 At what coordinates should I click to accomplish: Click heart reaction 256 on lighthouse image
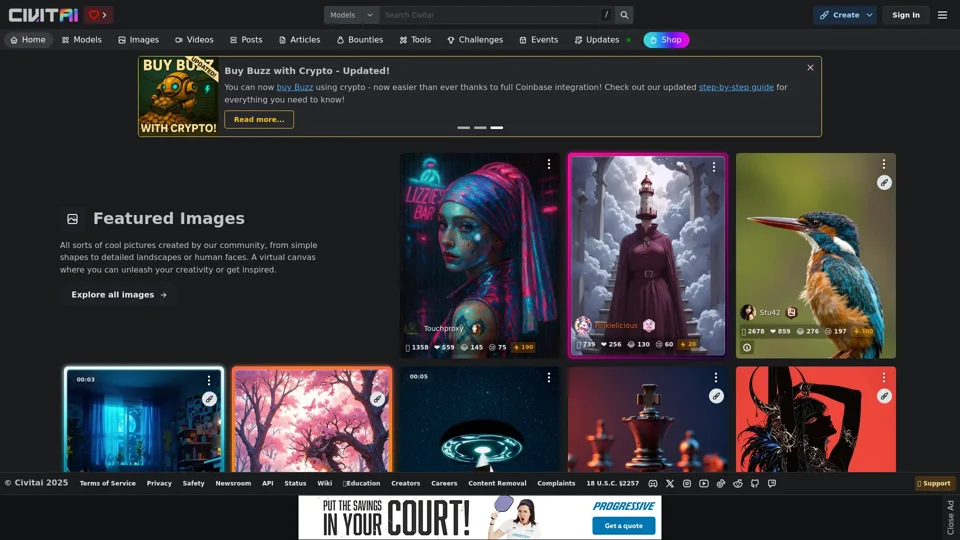[x=611, y=344]
